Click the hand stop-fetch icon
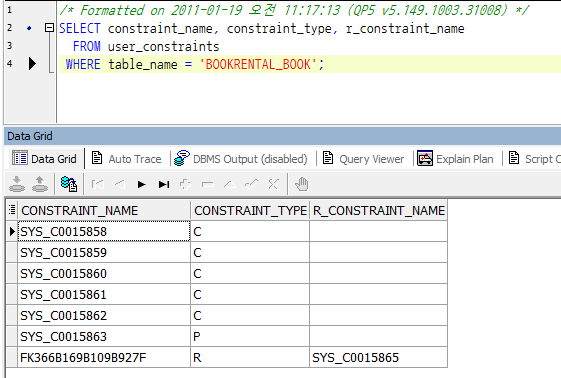 click(302, 185)
